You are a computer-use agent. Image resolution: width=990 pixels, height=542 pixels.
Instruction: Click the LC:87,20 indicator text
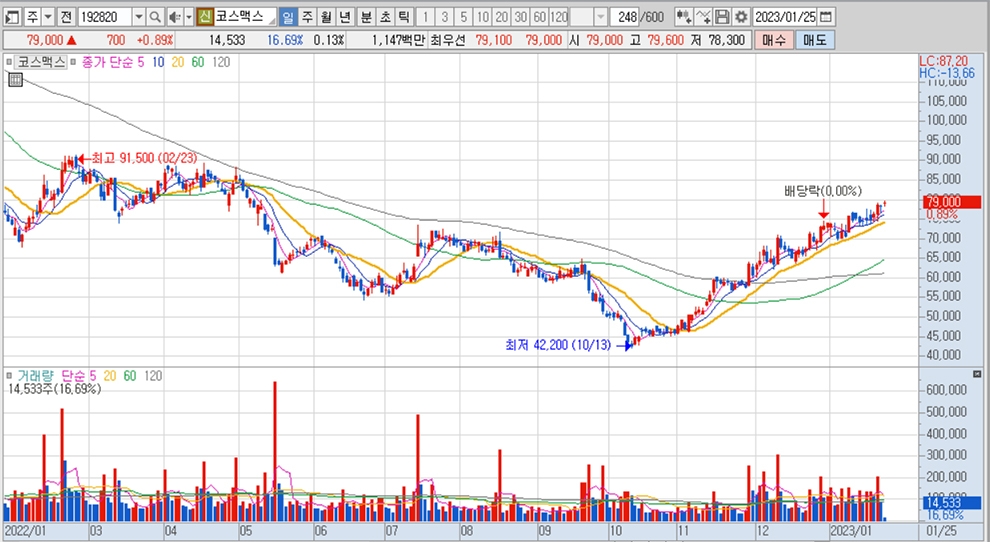[x=943, y=61]
